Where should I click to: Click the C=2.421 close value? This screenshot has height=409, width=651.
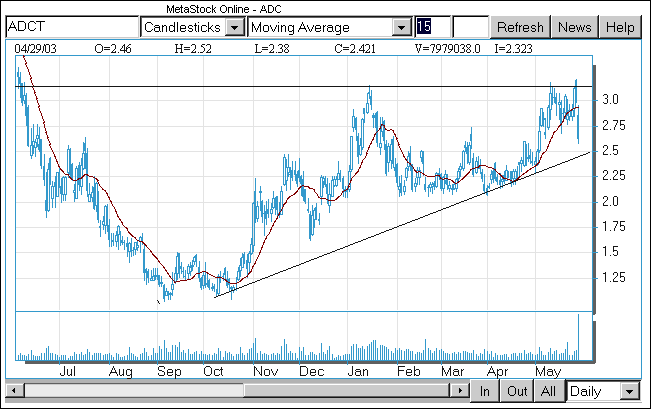click(355, 49)
